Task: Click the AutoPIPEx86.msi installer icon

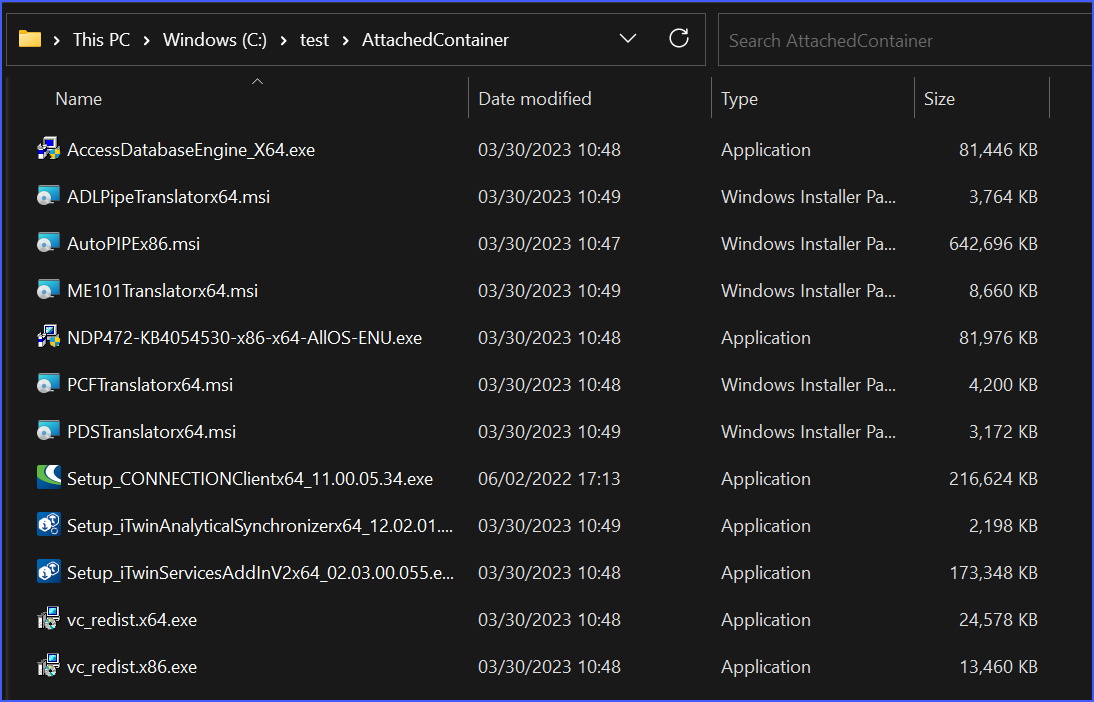Action: (48, 244)
